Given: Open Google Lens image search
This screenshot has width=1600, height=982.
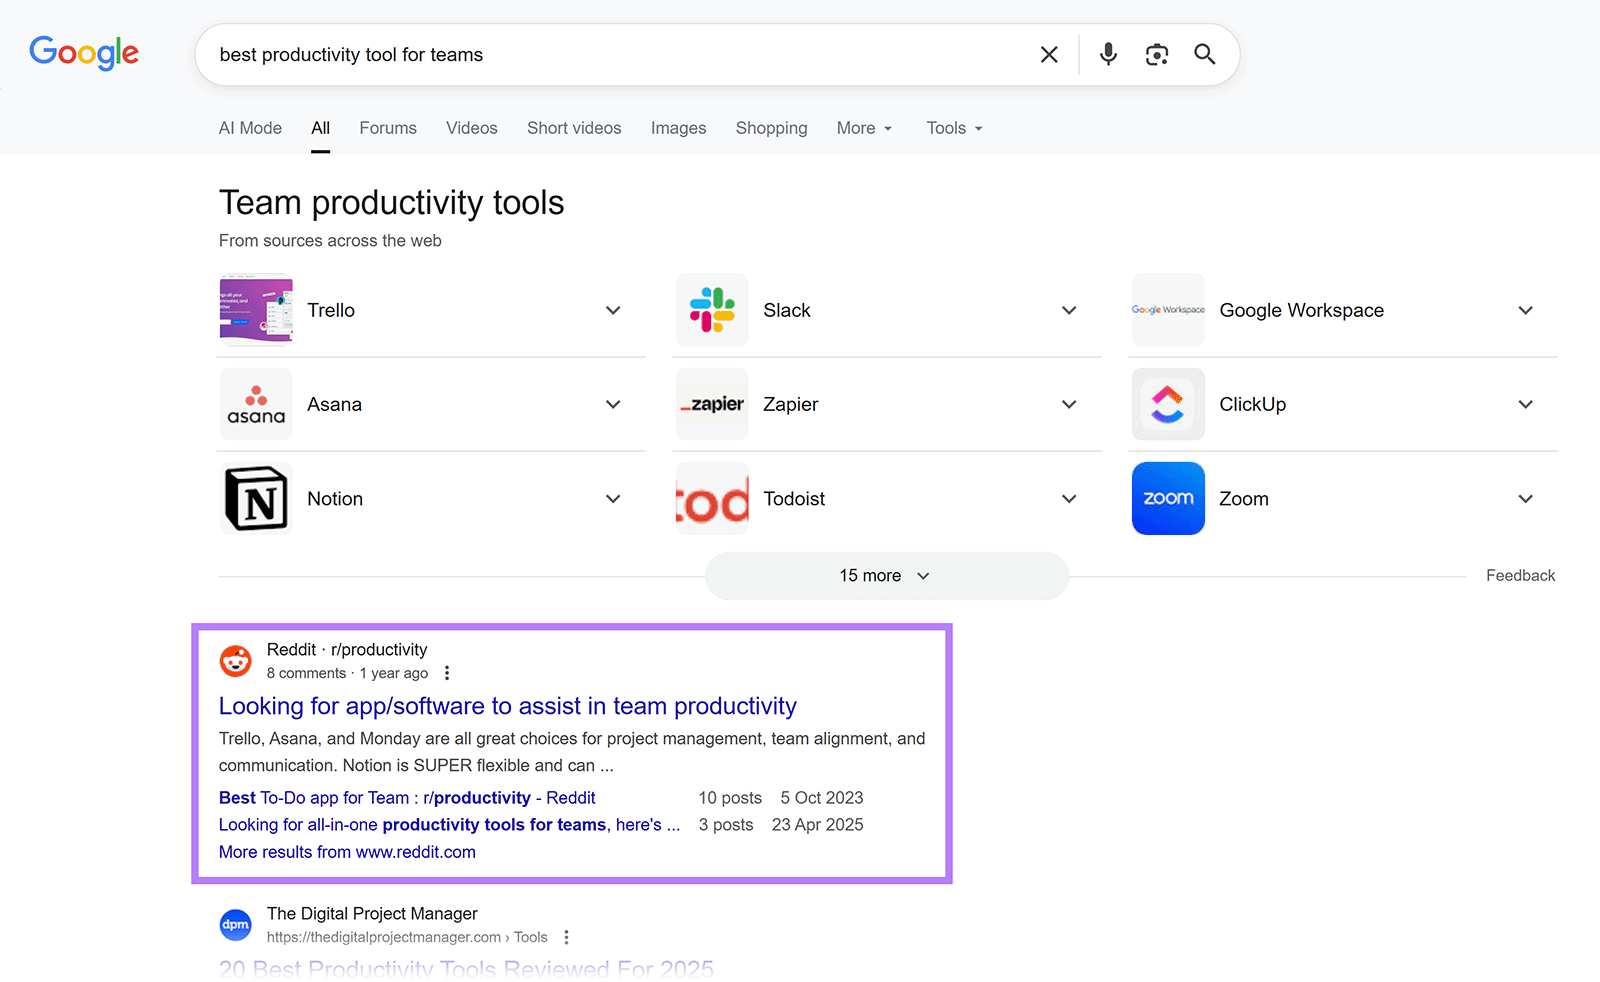Looking at the screenshot, I should 1156,55.
